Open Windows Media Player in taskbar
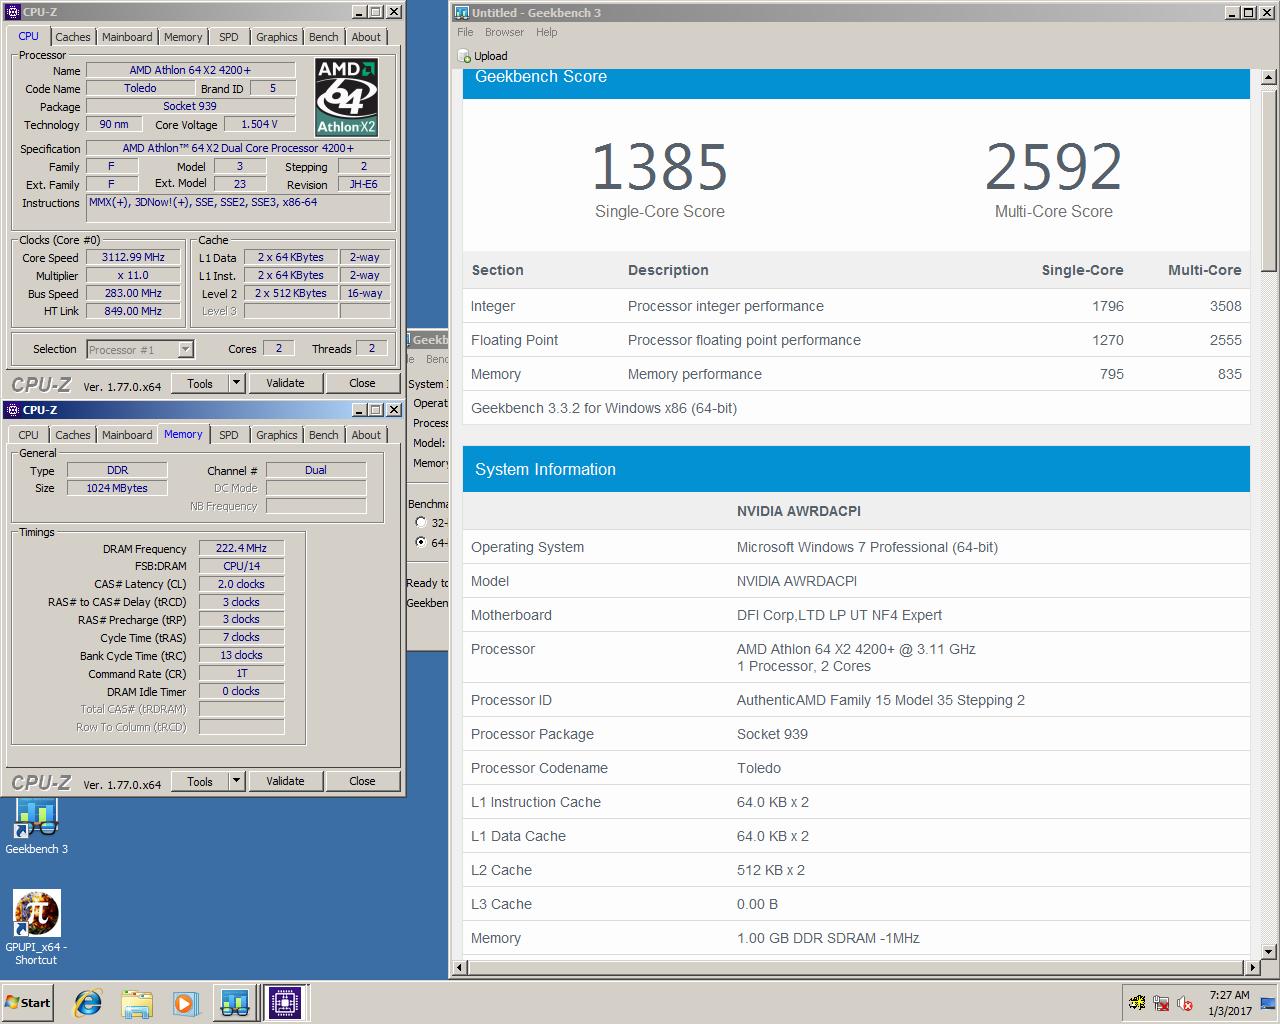 [x=186, y=1003]
